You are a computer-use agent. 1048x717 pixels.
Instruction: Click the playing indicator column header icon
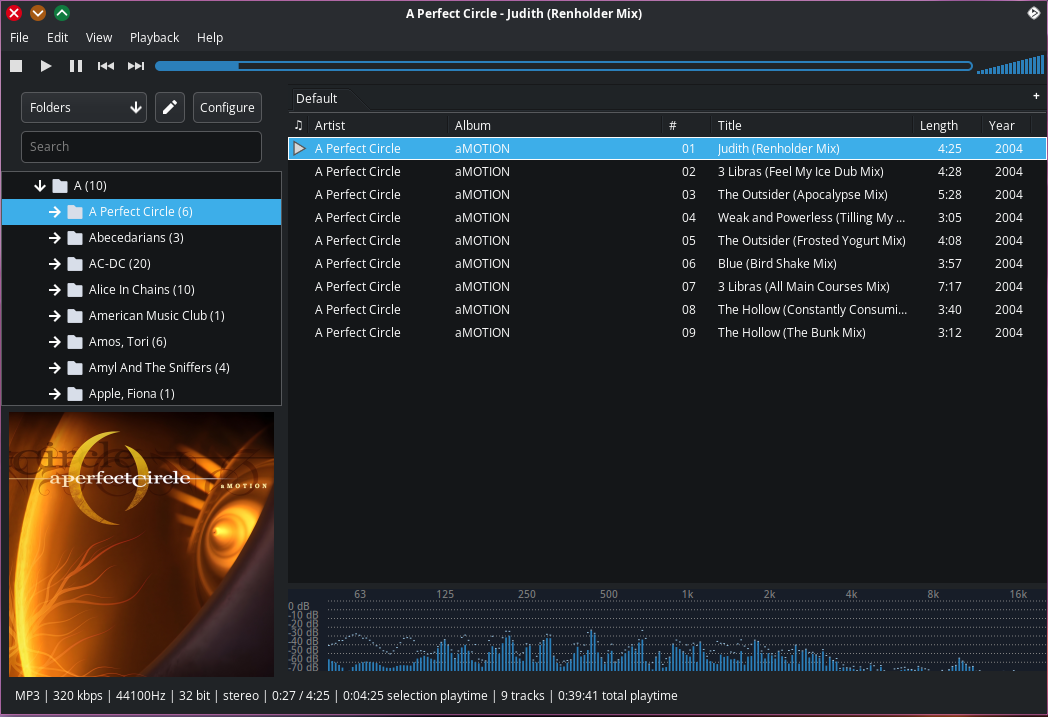click(x=298, y=125)
